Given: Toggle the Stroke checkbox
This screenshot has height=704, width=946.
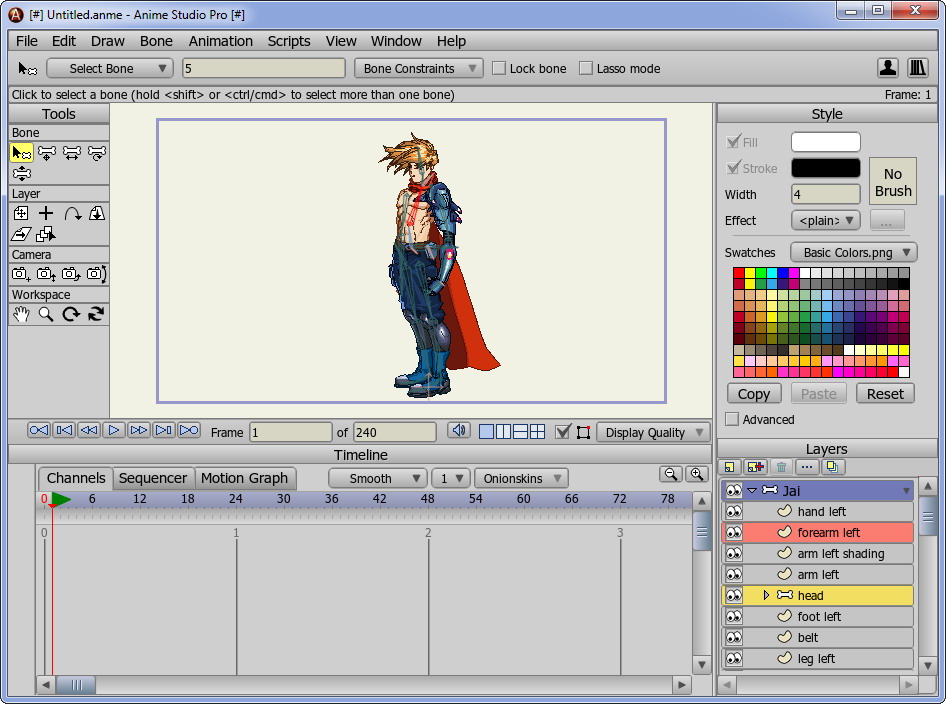Looking at the screenshot, I should click(x=733, y=168).
